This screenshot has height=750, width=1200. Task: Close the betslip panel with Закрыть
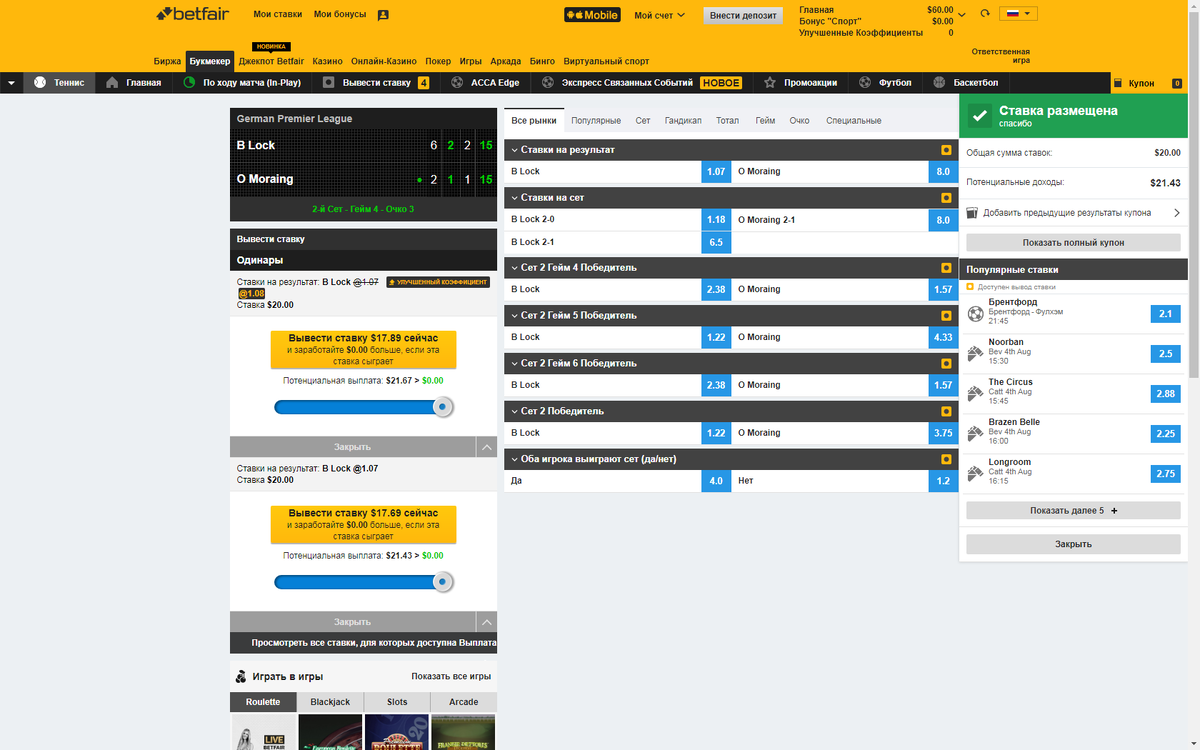1073,544
